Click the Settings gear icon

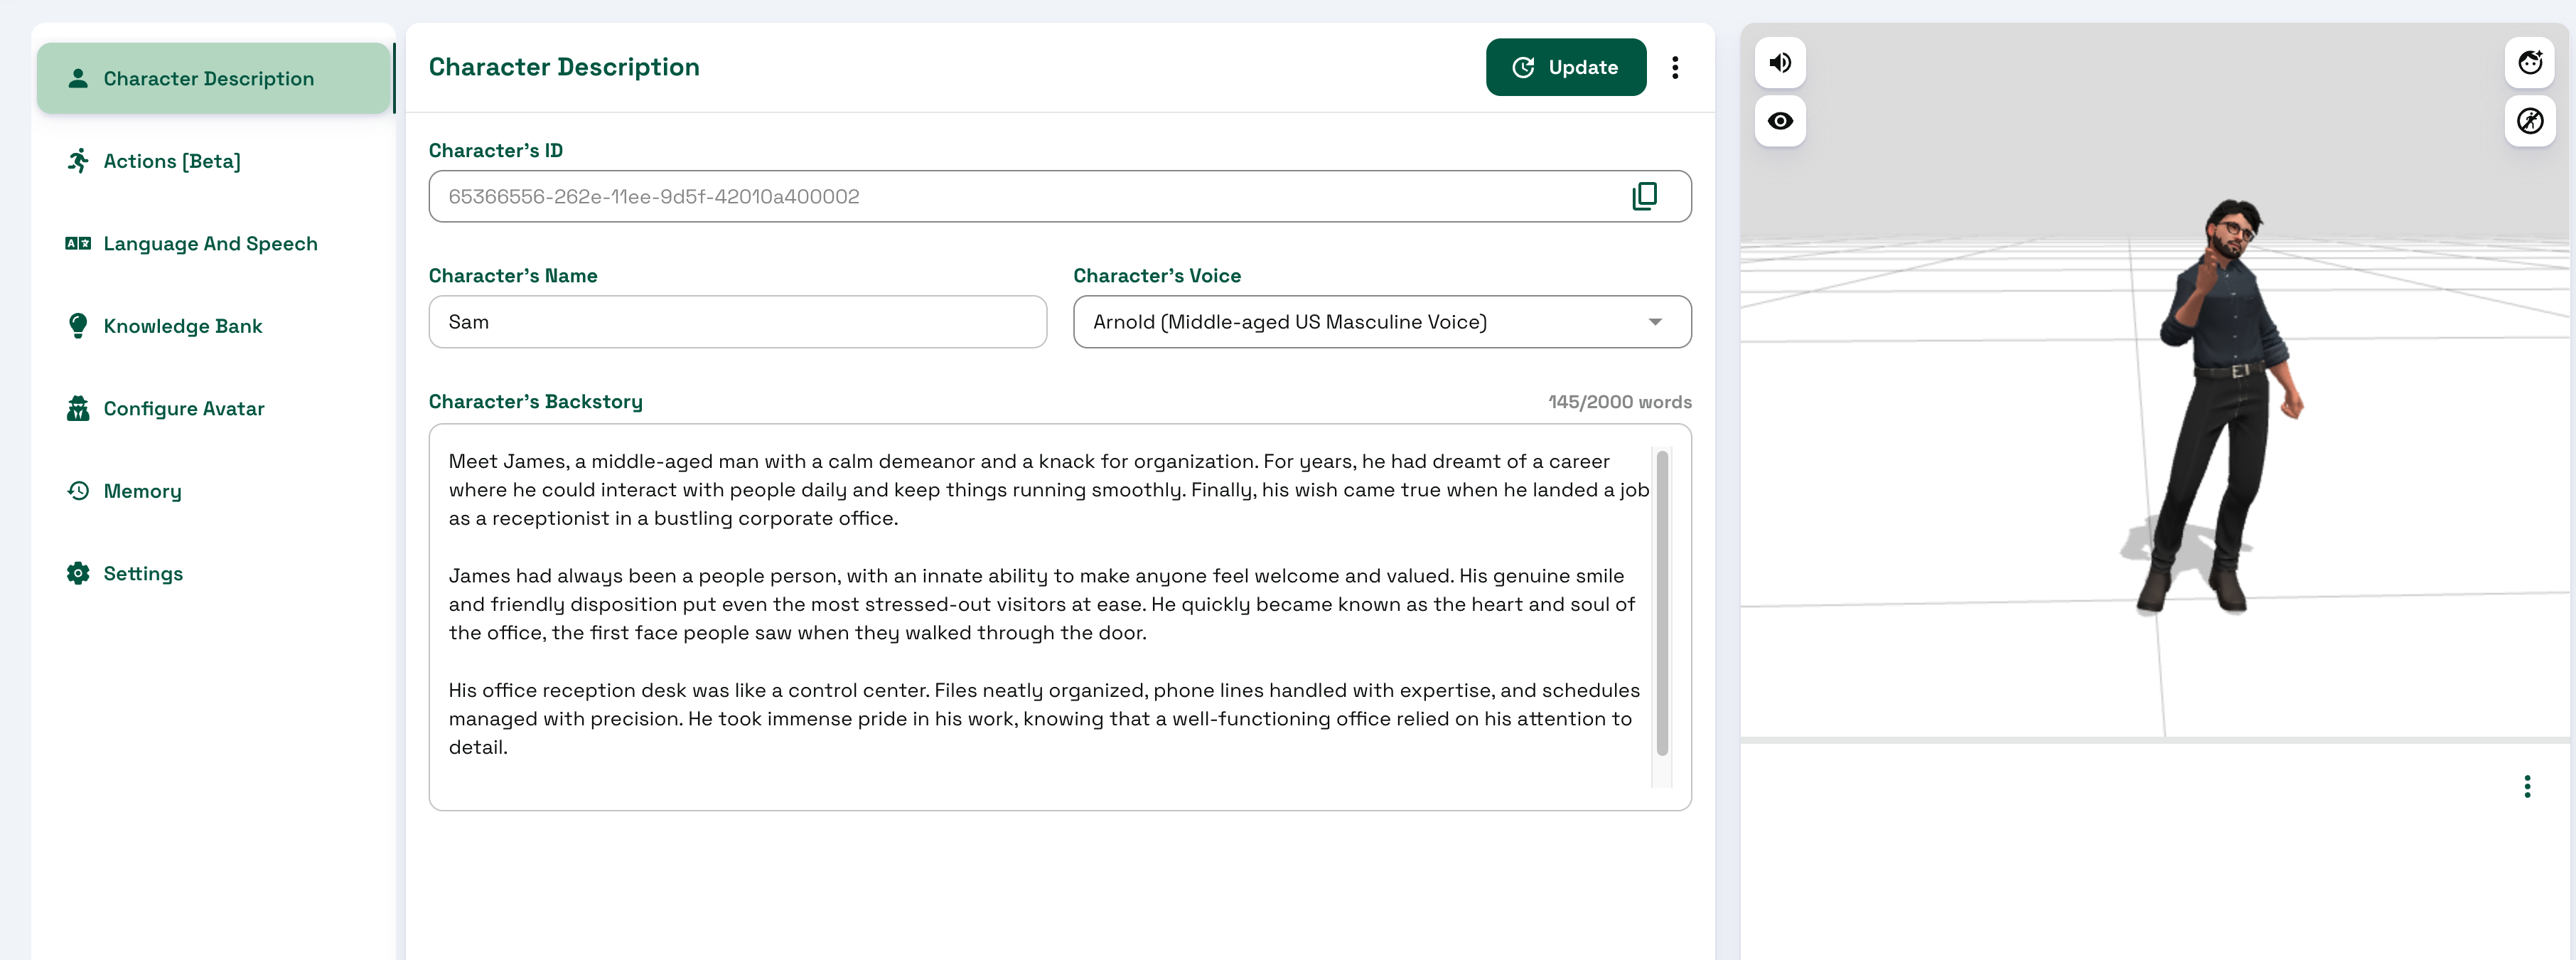coord(78,574)
